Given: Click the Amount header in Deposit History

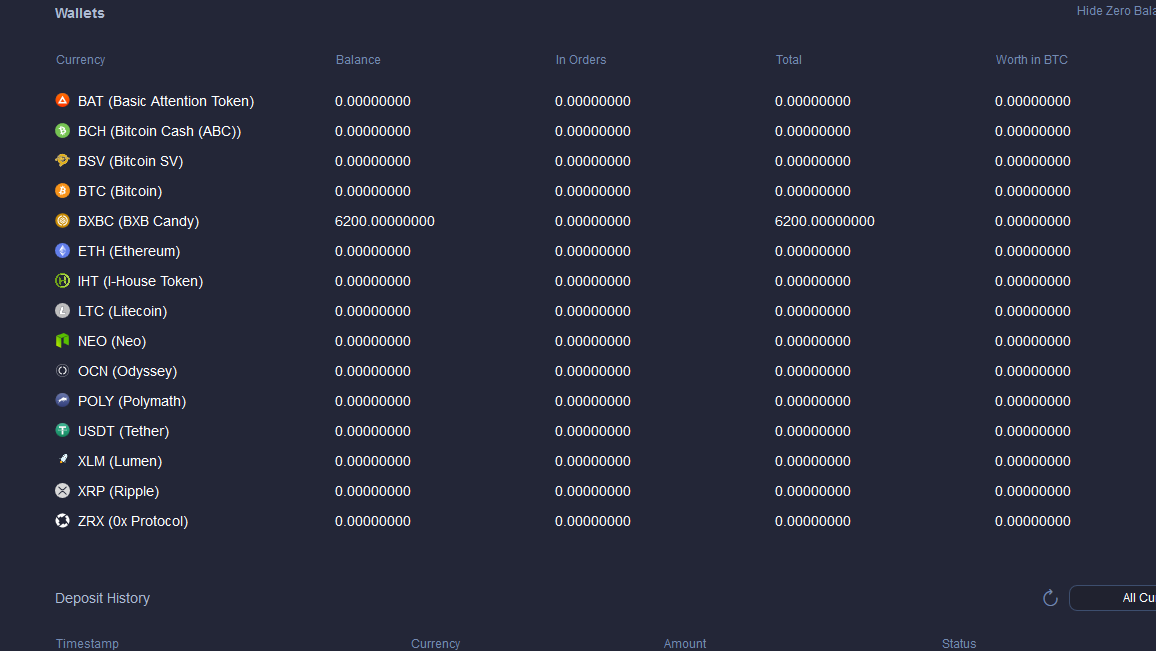Looking at the screenshot, I should (685, 644).
